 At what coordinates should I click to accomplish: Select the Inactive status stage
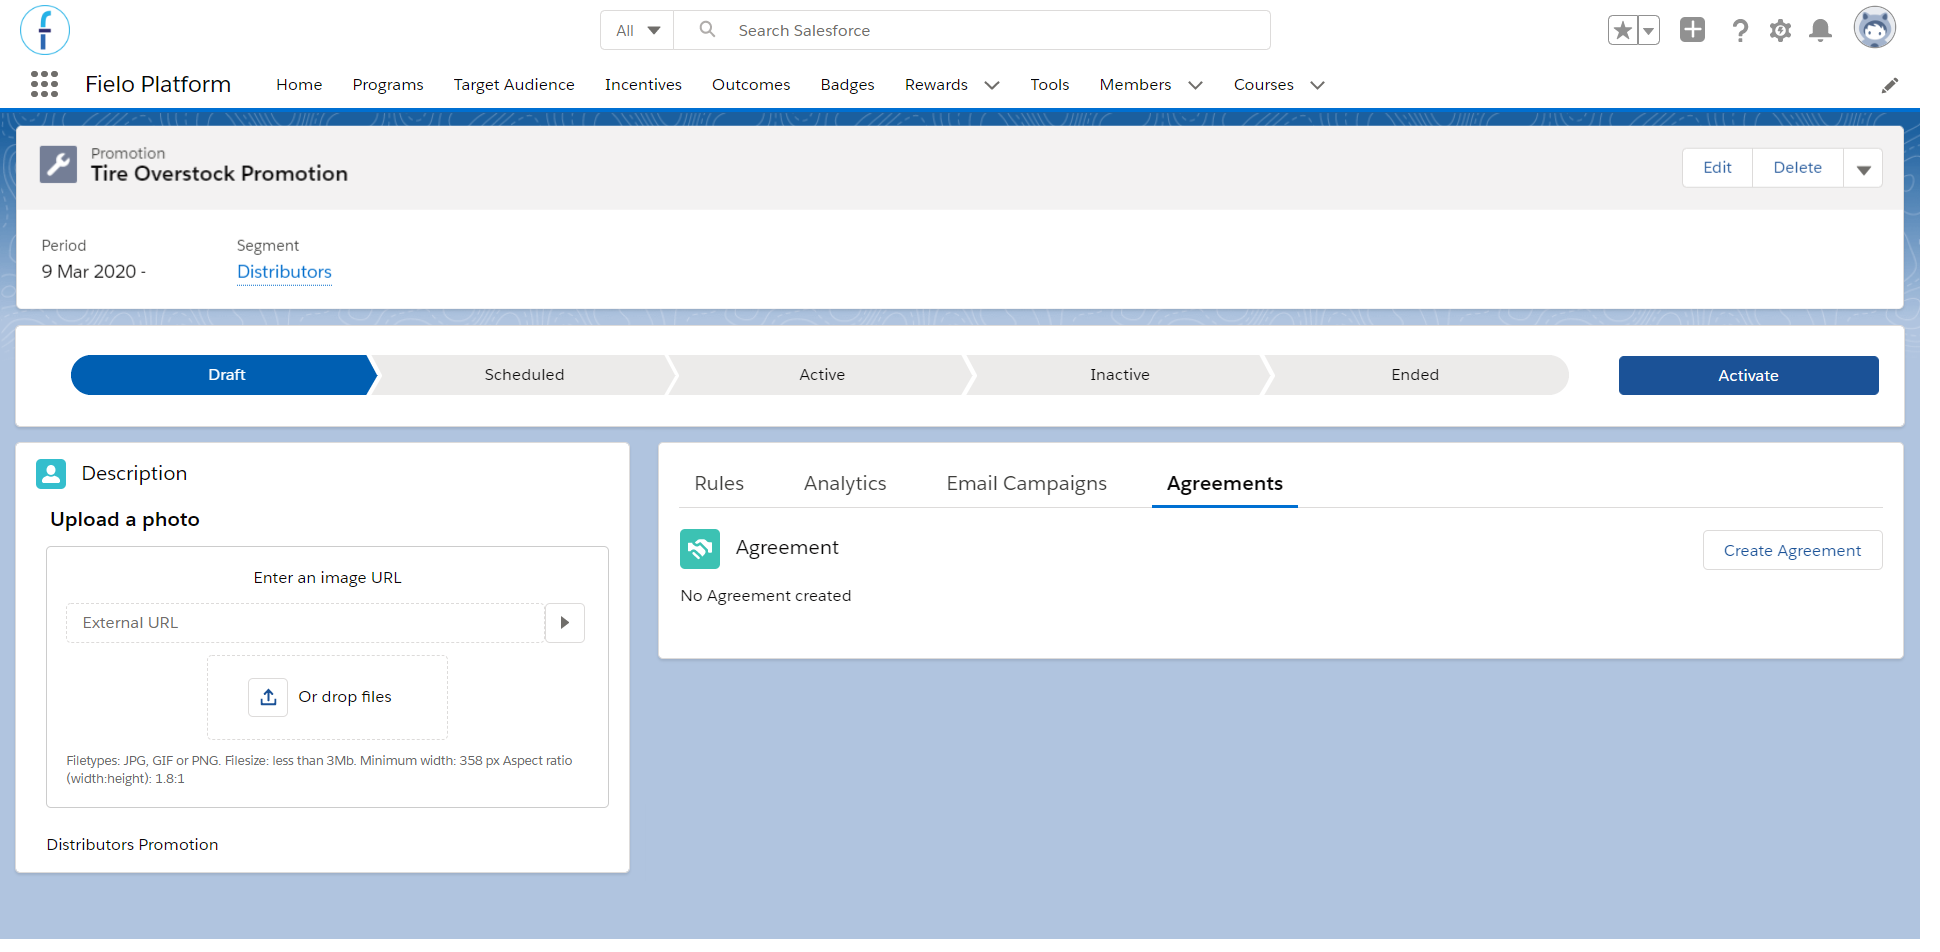click(1120, 375)
